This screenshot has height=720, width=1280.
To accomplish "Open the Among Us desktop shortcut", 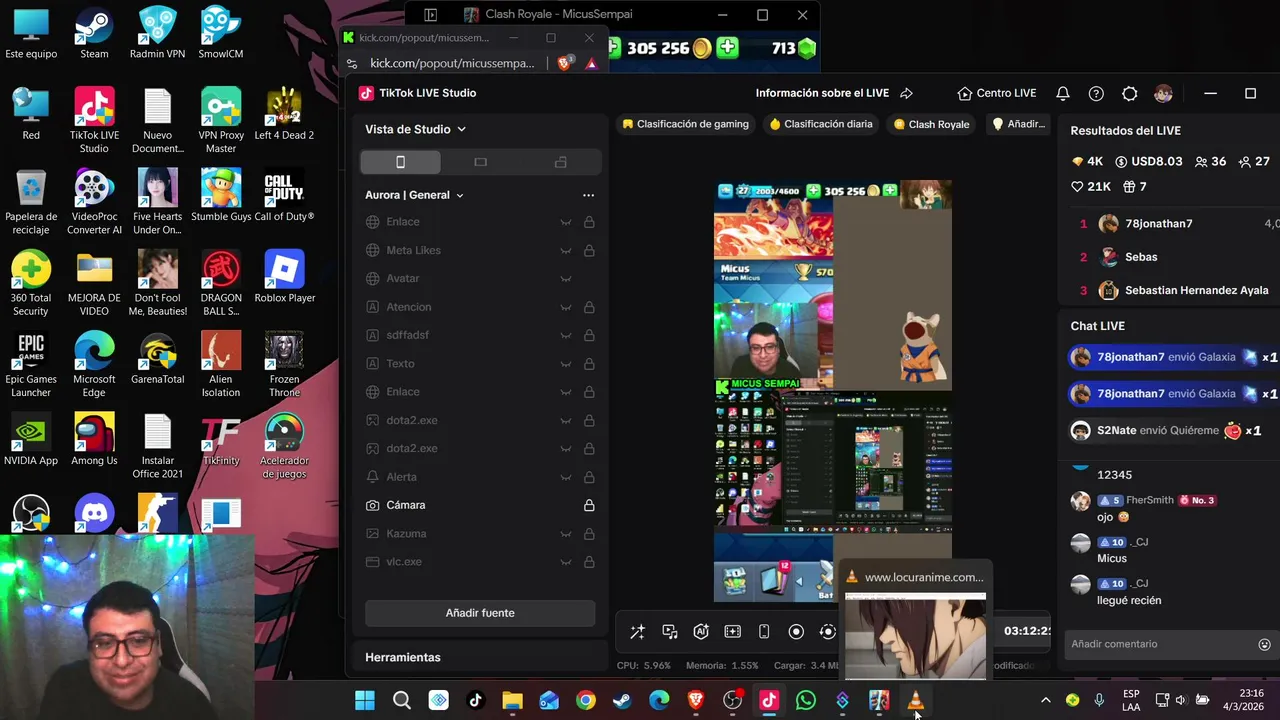I will 94,440.
